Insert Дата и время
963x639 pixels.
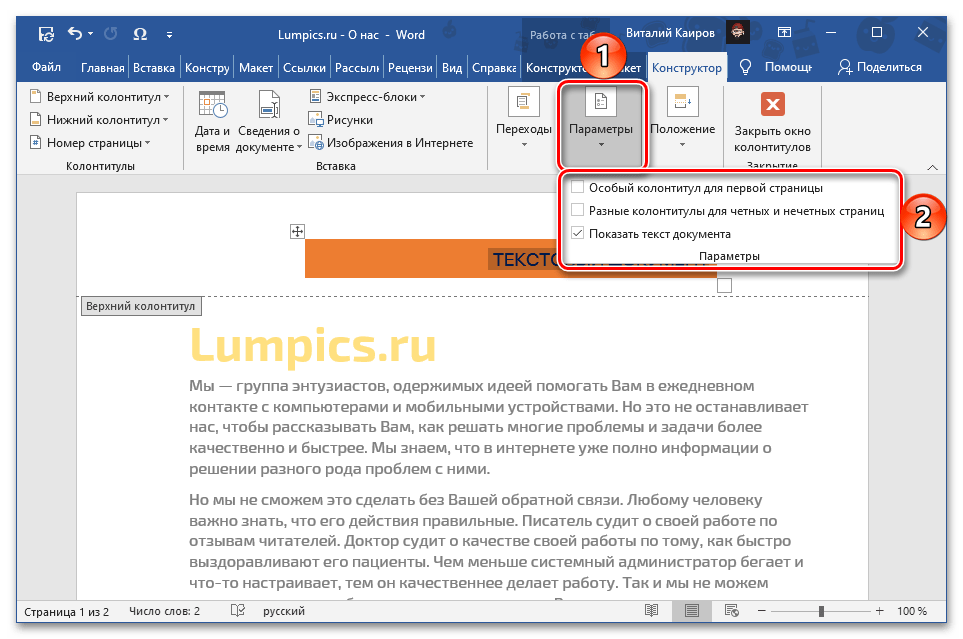(x=212, y=121)
